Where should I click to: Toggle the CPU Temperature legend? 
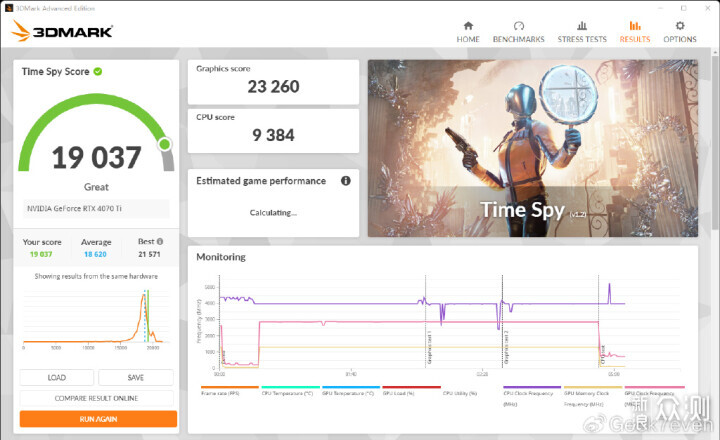(290, 391)
